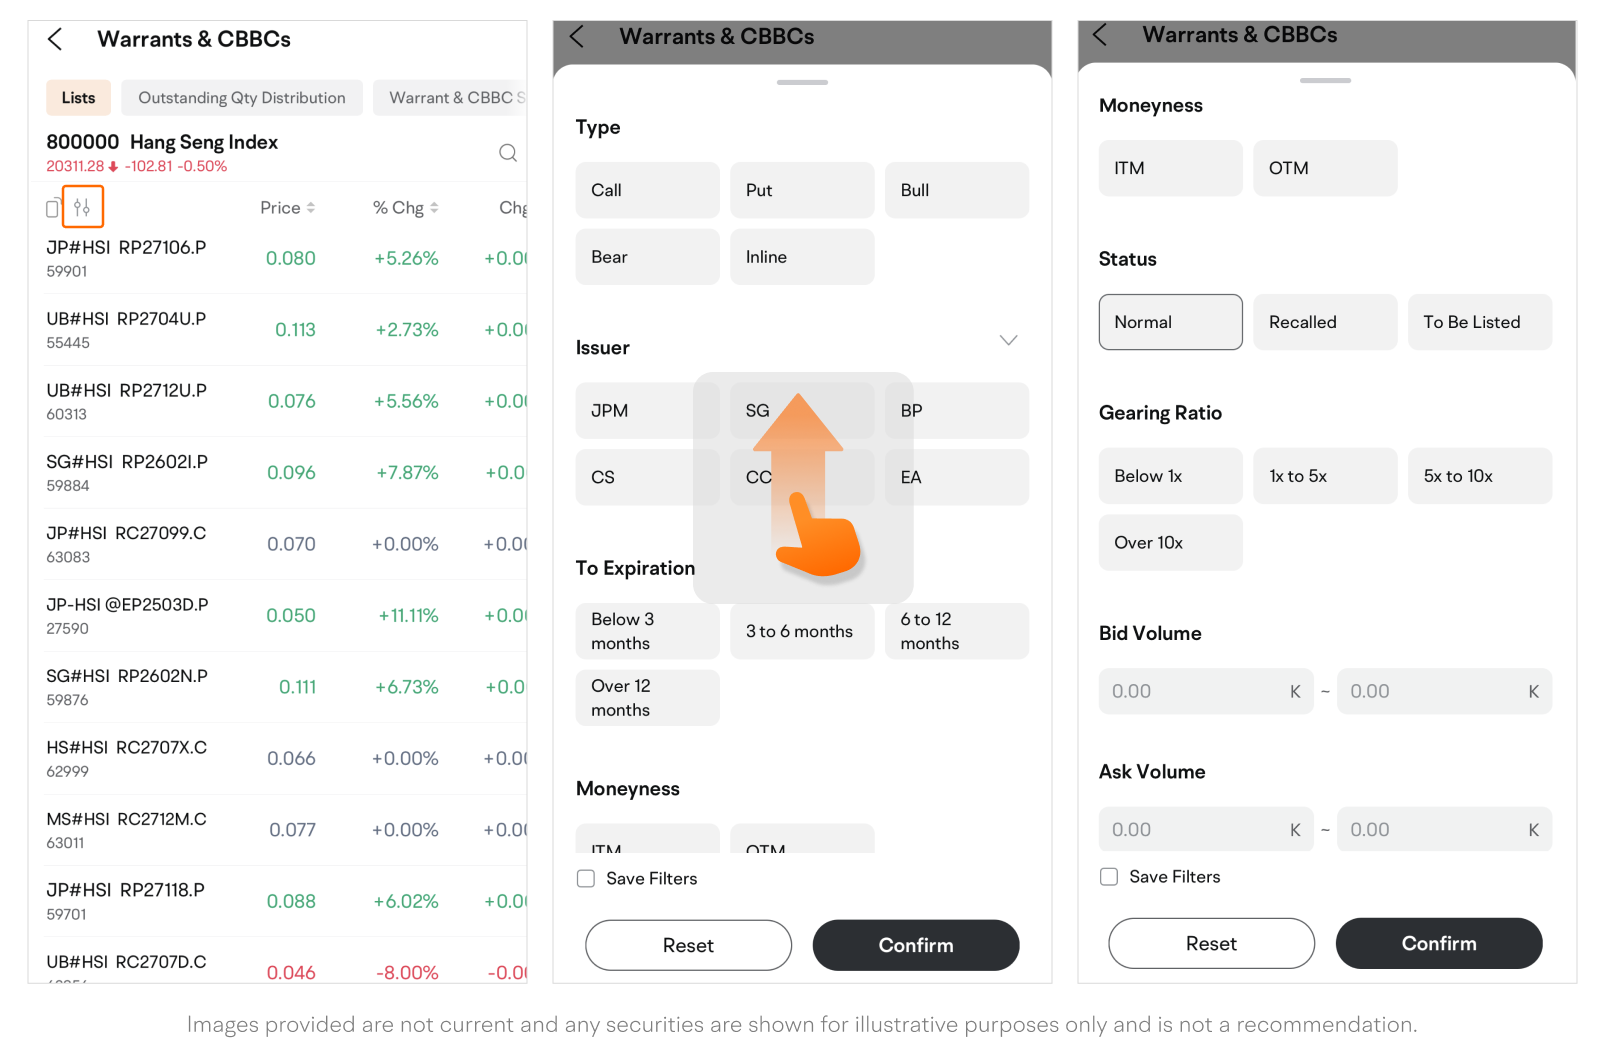Go back using left panel arrow
This screenshot has height=1060, width=1605.
click(56, 39)
